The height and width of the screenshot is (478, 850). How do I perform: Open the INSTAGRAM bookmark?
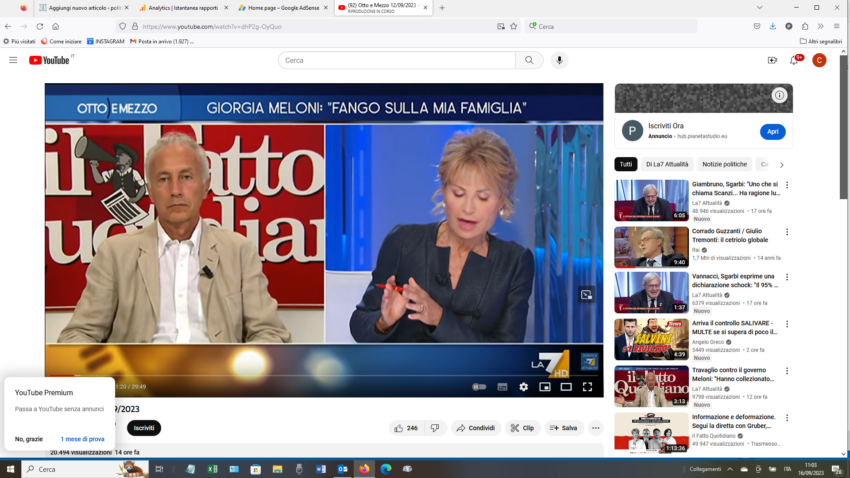106,41
